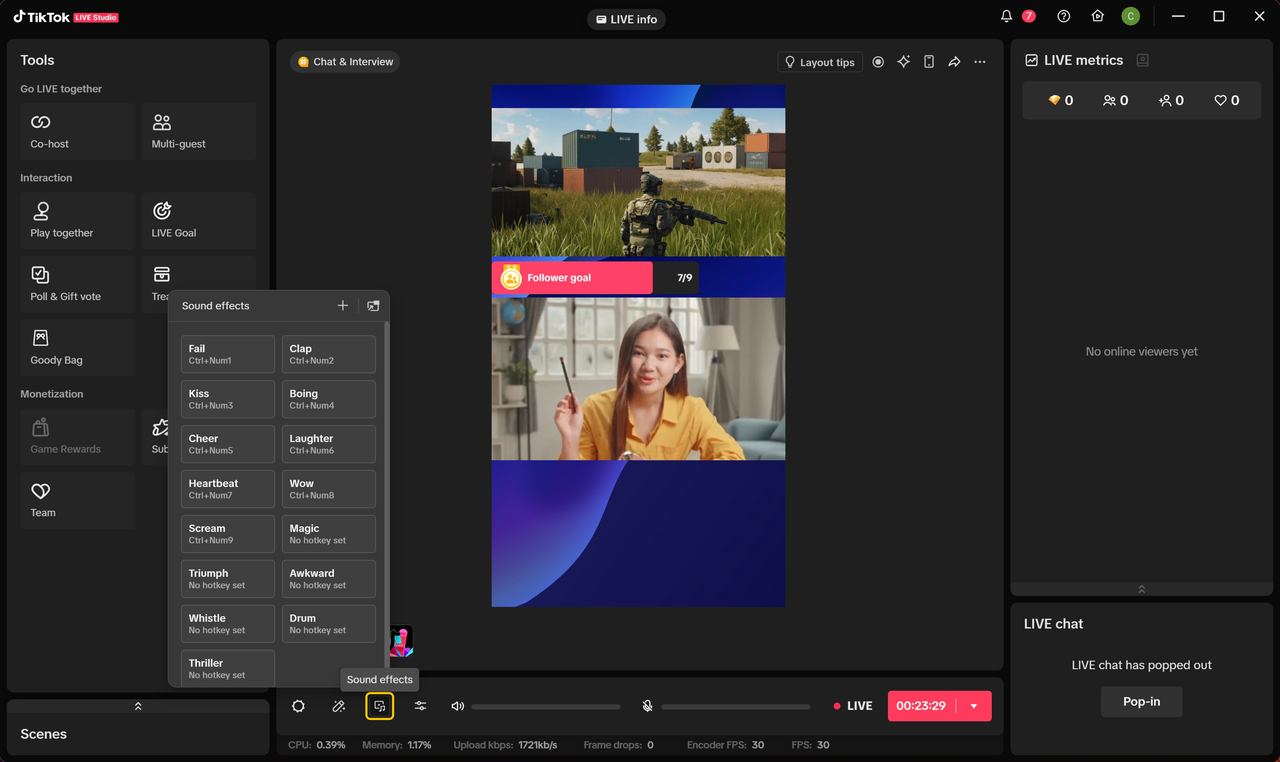Open the notifications bell
This screenshot has height=762, width=1280.
click(x=1006, y=16)
